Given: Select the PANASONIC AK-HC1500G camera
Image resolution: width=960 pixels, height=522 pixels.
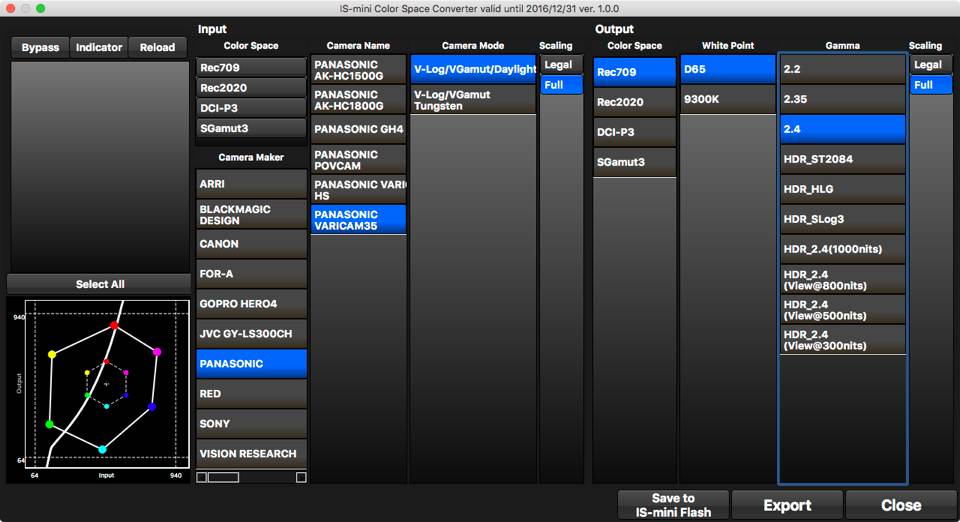Looking at the screenshot, I should click(358, 70).
